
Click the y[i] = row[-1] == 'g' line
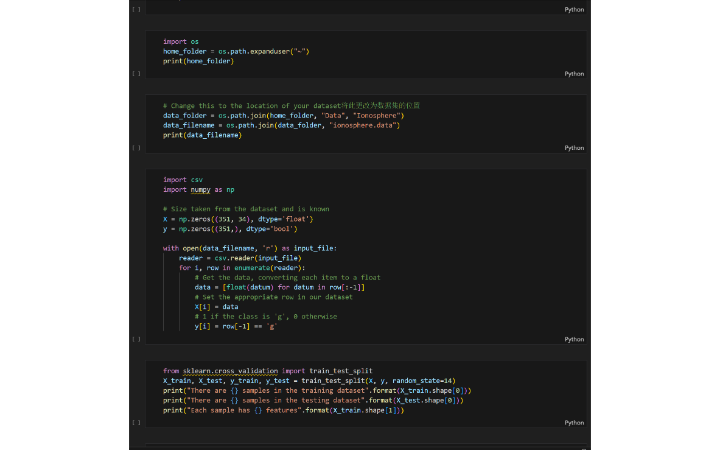tap(236, 326)
